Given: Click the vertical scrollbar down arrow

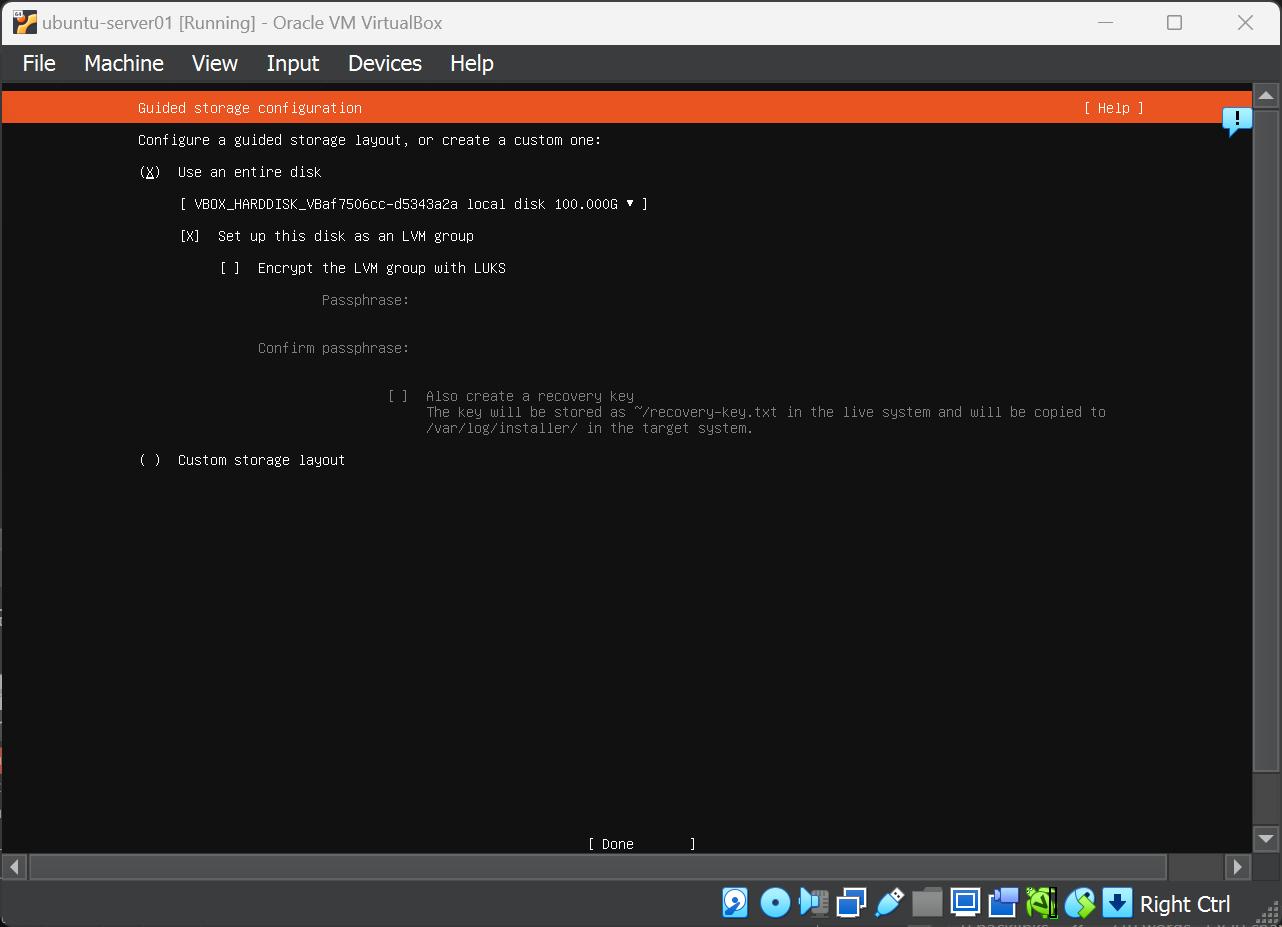Looking at the screenshot, I should click(x=1266, y=838).
